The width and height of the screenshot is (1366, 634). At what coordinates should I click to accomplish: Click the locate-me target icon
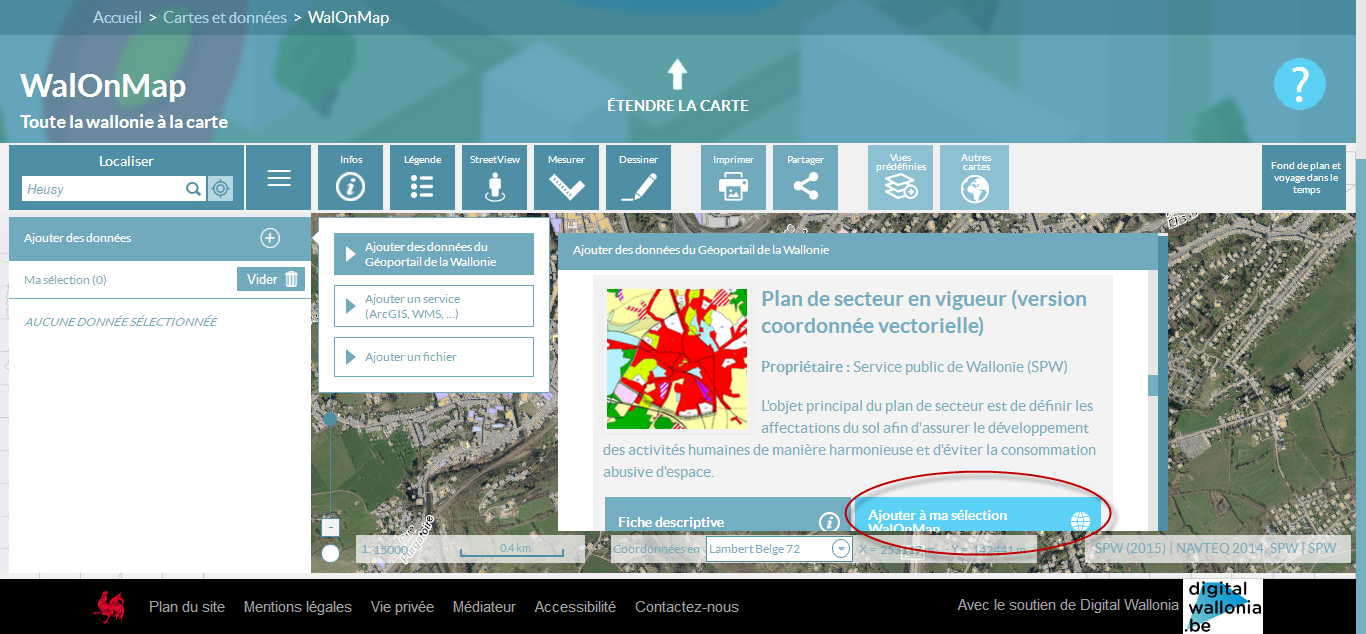tap(220, 189)
